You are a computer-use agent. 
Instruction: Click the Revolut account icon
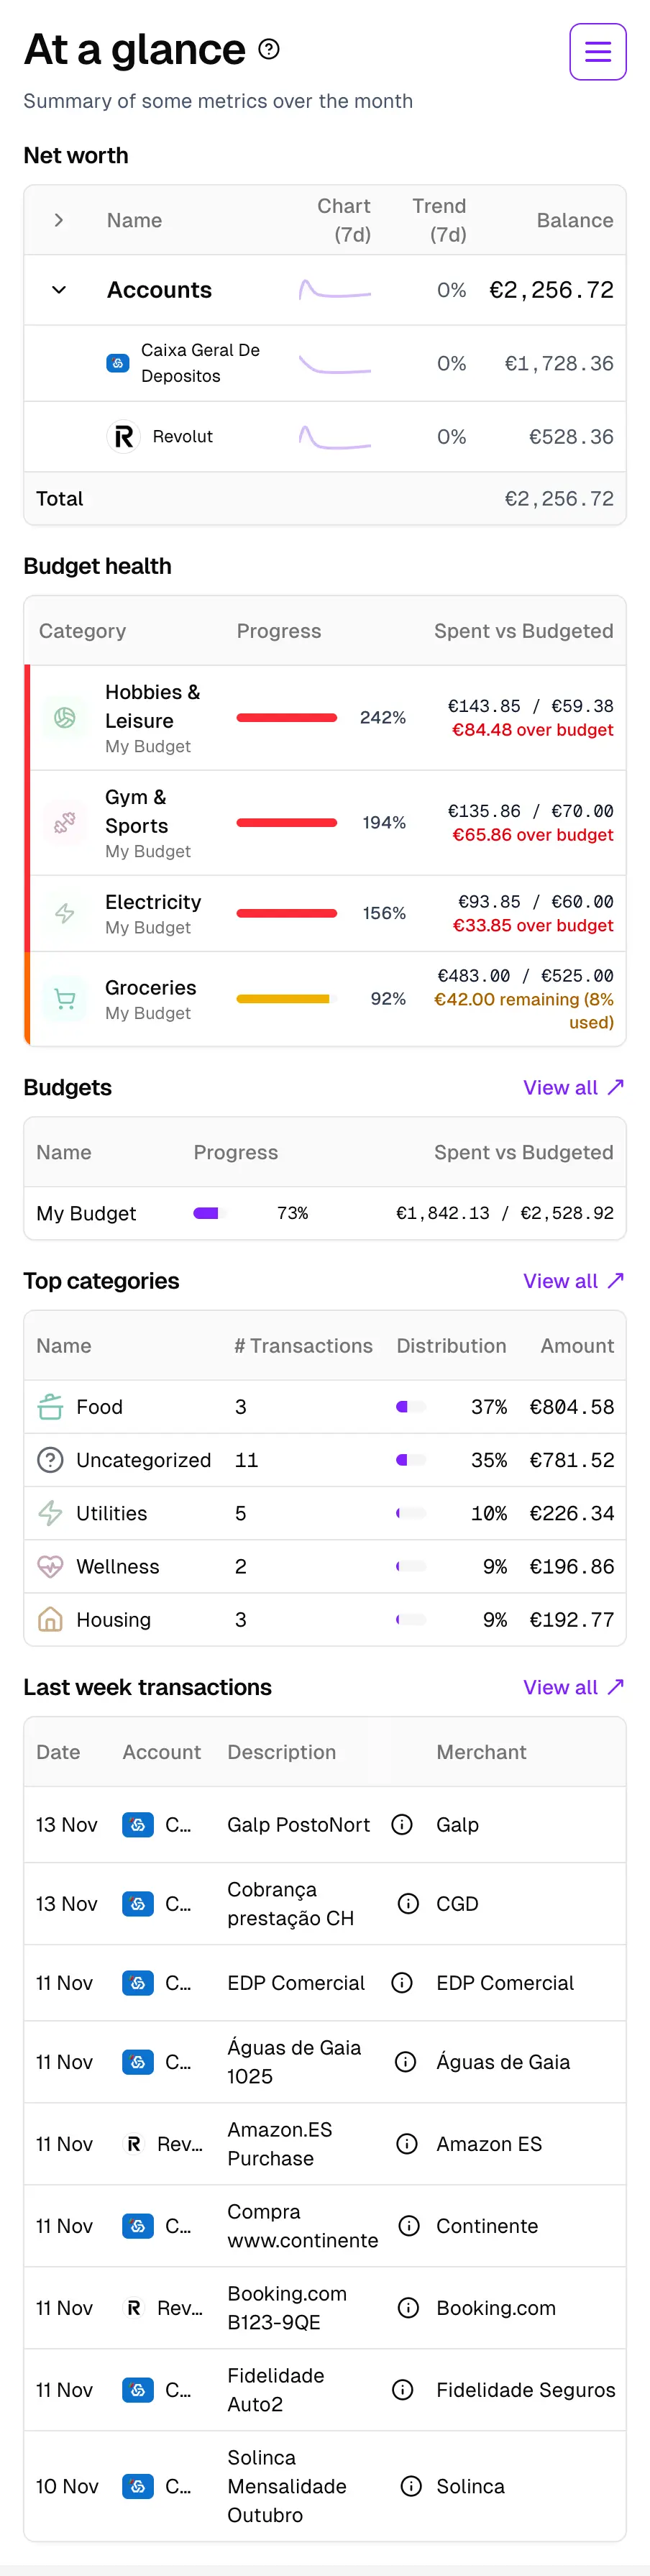point(124,436)
